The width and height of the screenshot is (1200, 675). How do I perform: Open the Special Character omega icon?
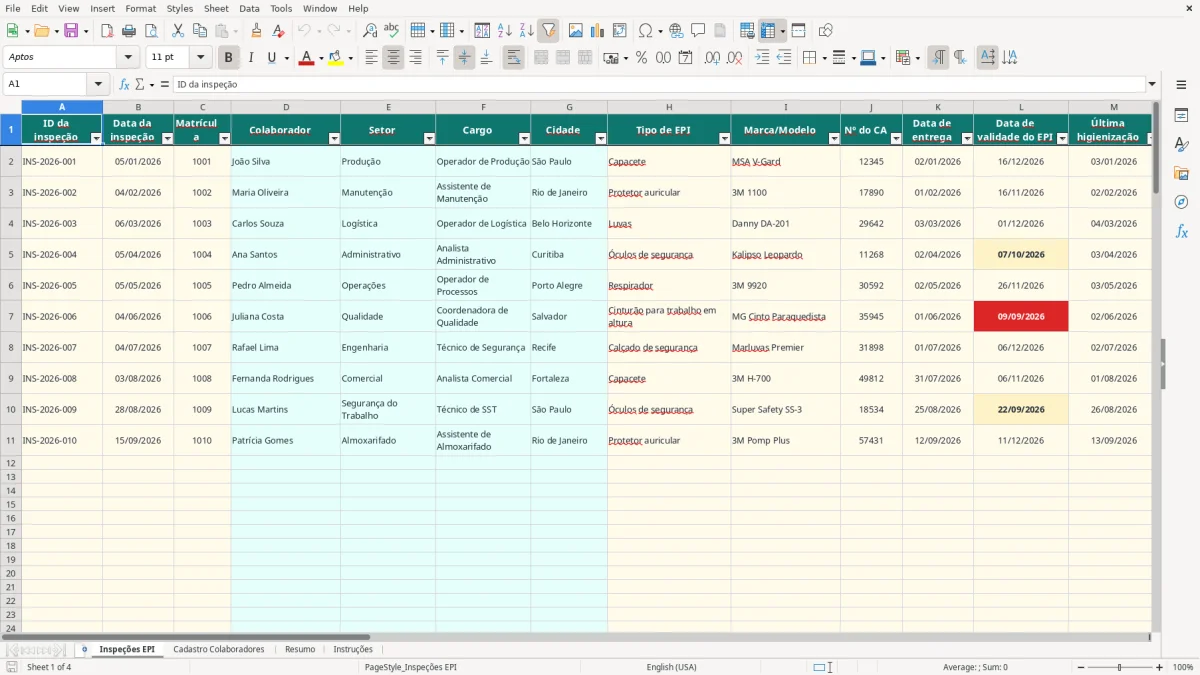pos(645,31)
